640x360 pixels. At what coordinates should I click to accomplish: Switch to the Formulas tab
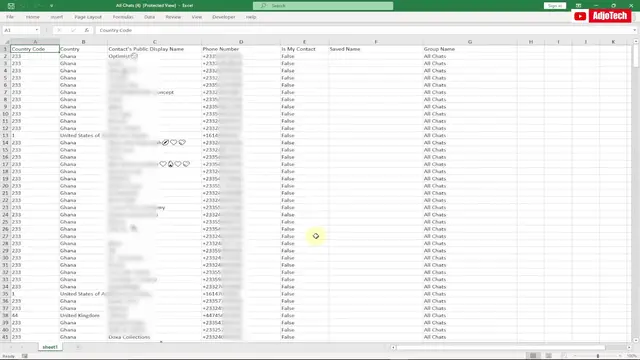[123, 17]
